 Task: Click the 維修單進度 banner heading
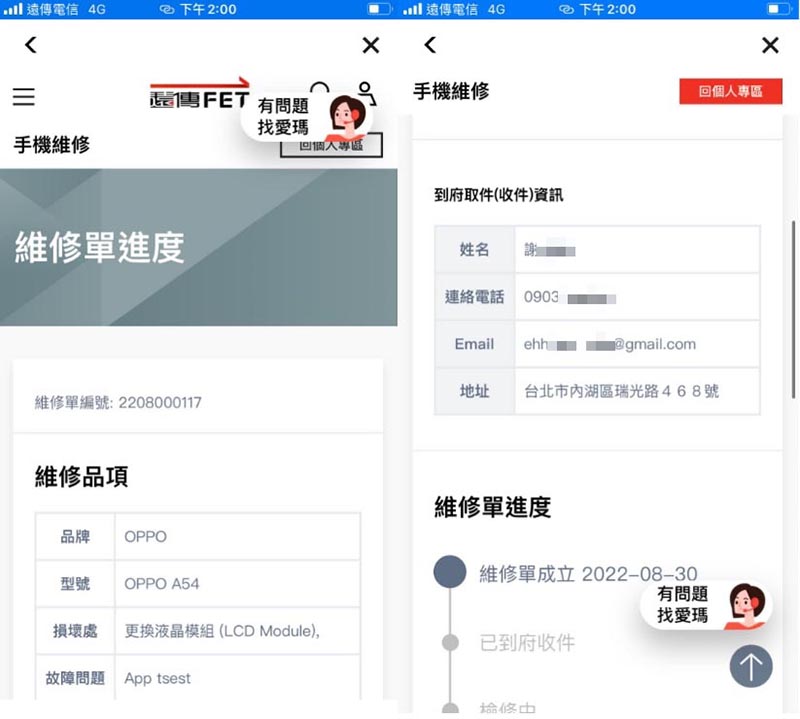(99, 247)
